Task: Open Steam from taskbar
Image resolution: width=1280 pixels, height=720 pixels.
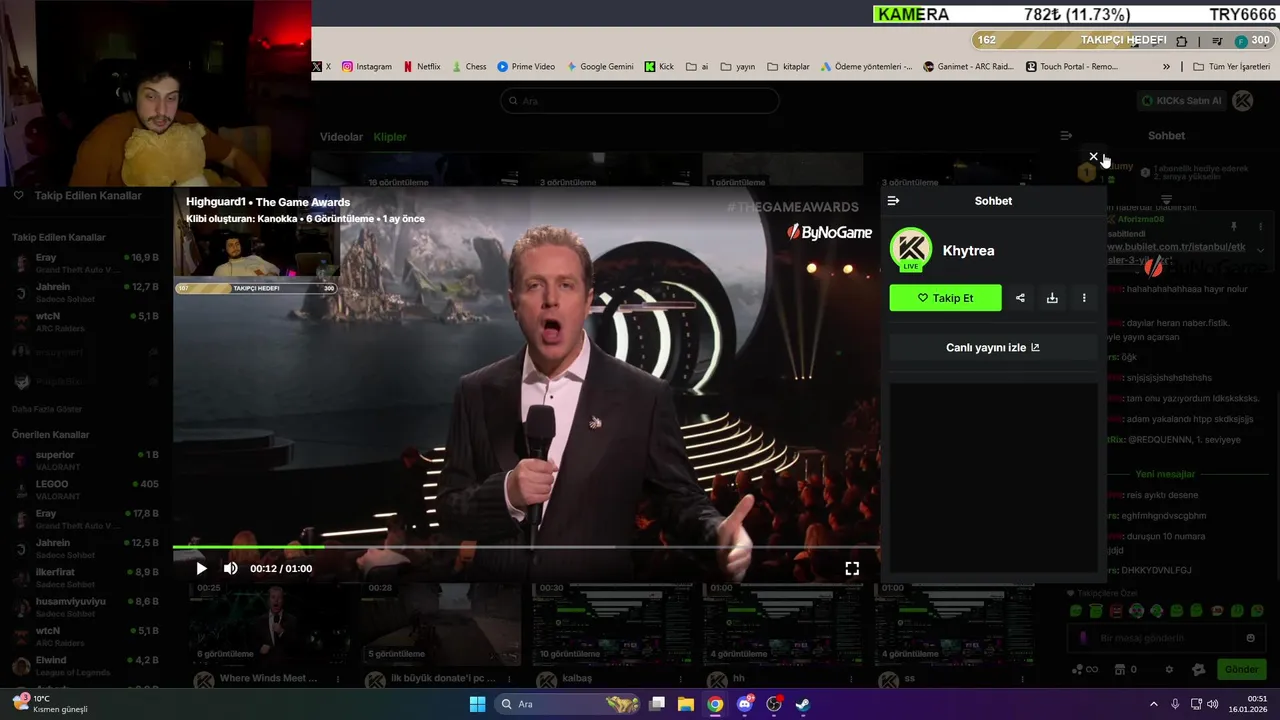Action: pos(802,704)
